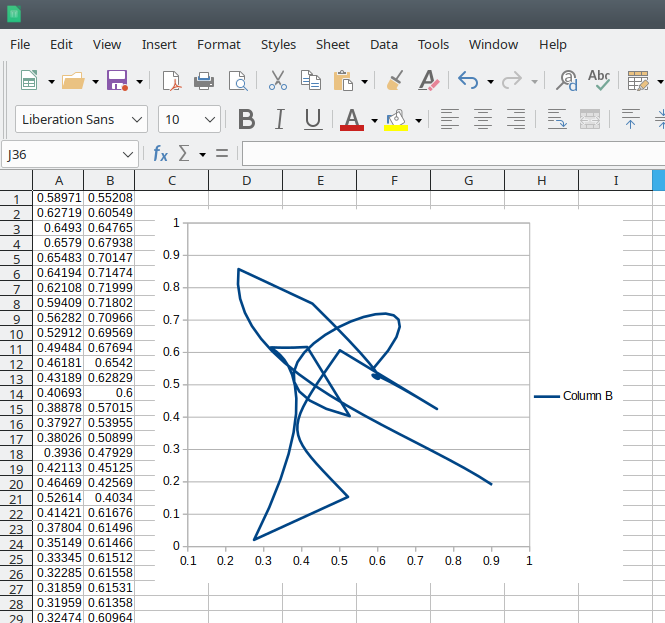
Task: Open Find and Replace icon
Action: click(x=567, y=81)
